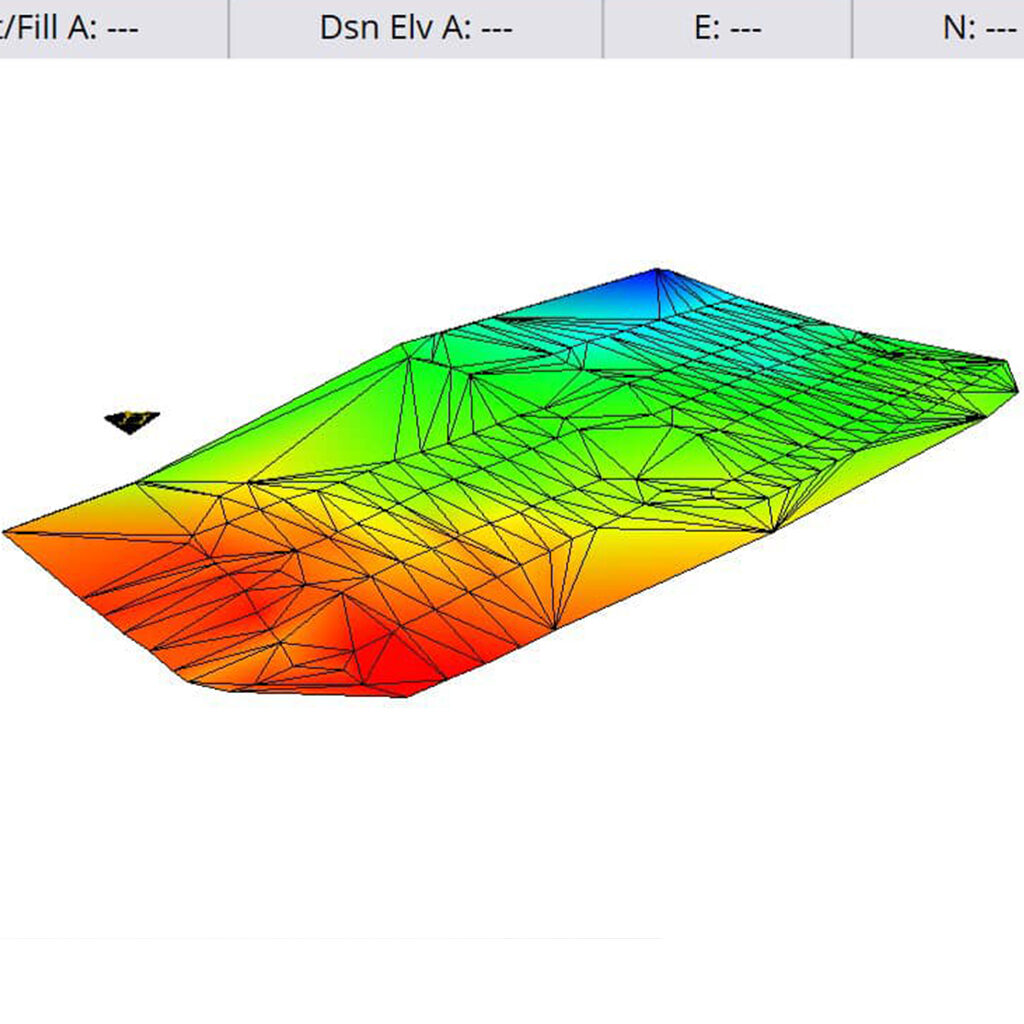Screen dimensions: 1024x1024
Task: Click the bottom-most vertex of the red region
Action: [405, 697]
